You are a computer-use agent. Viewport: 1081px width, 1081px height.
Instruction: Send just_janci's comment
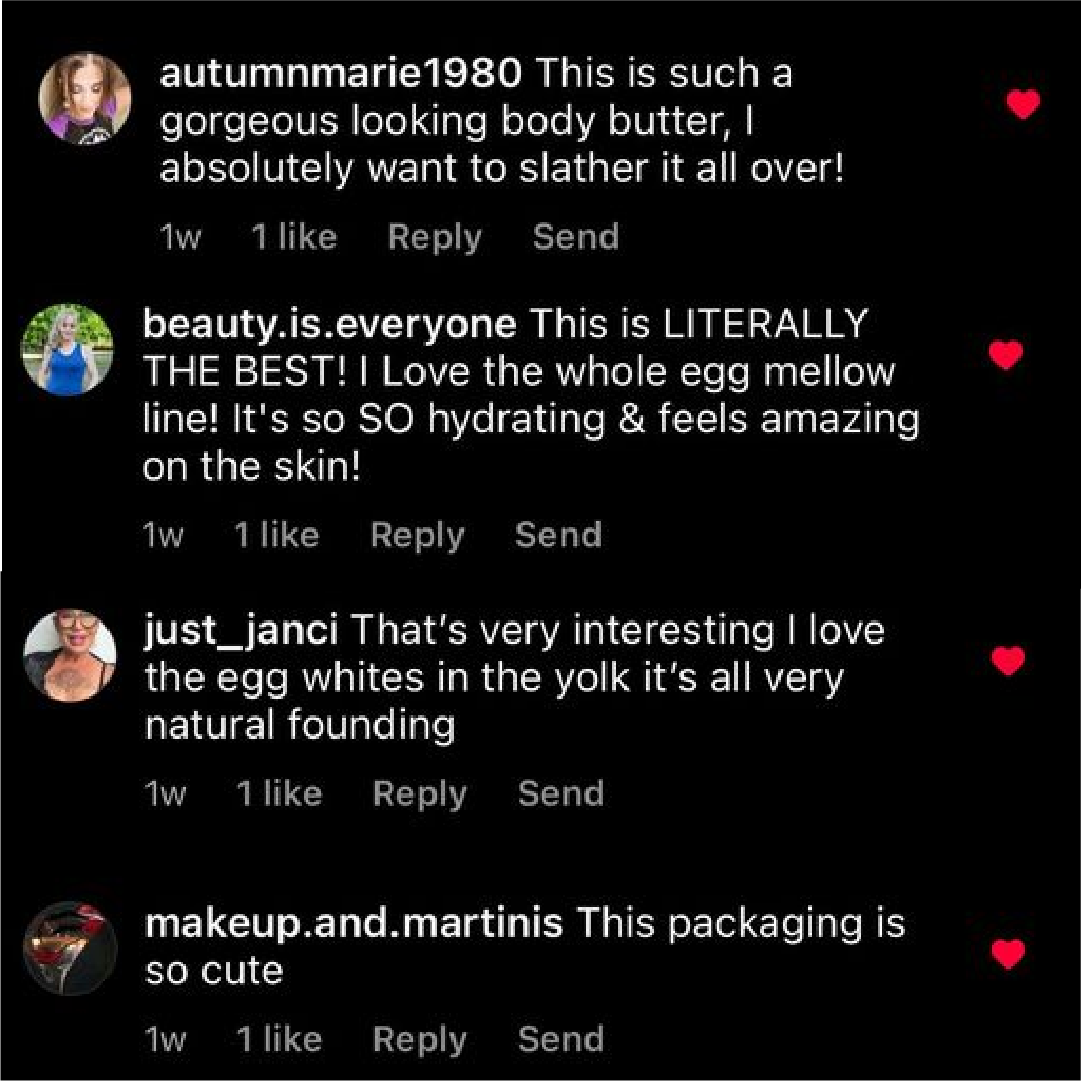pyautogui.click(x=560, y=794)
